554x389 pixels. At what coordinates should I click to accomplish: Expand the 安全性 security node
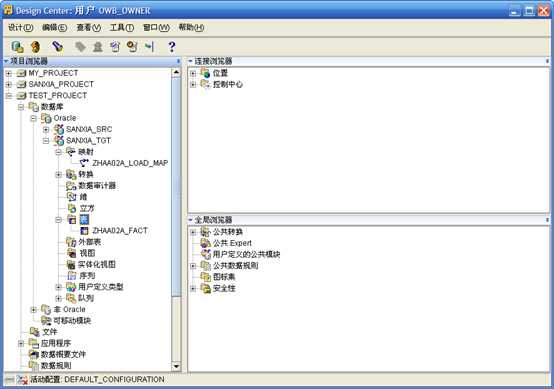pos(193,288)
